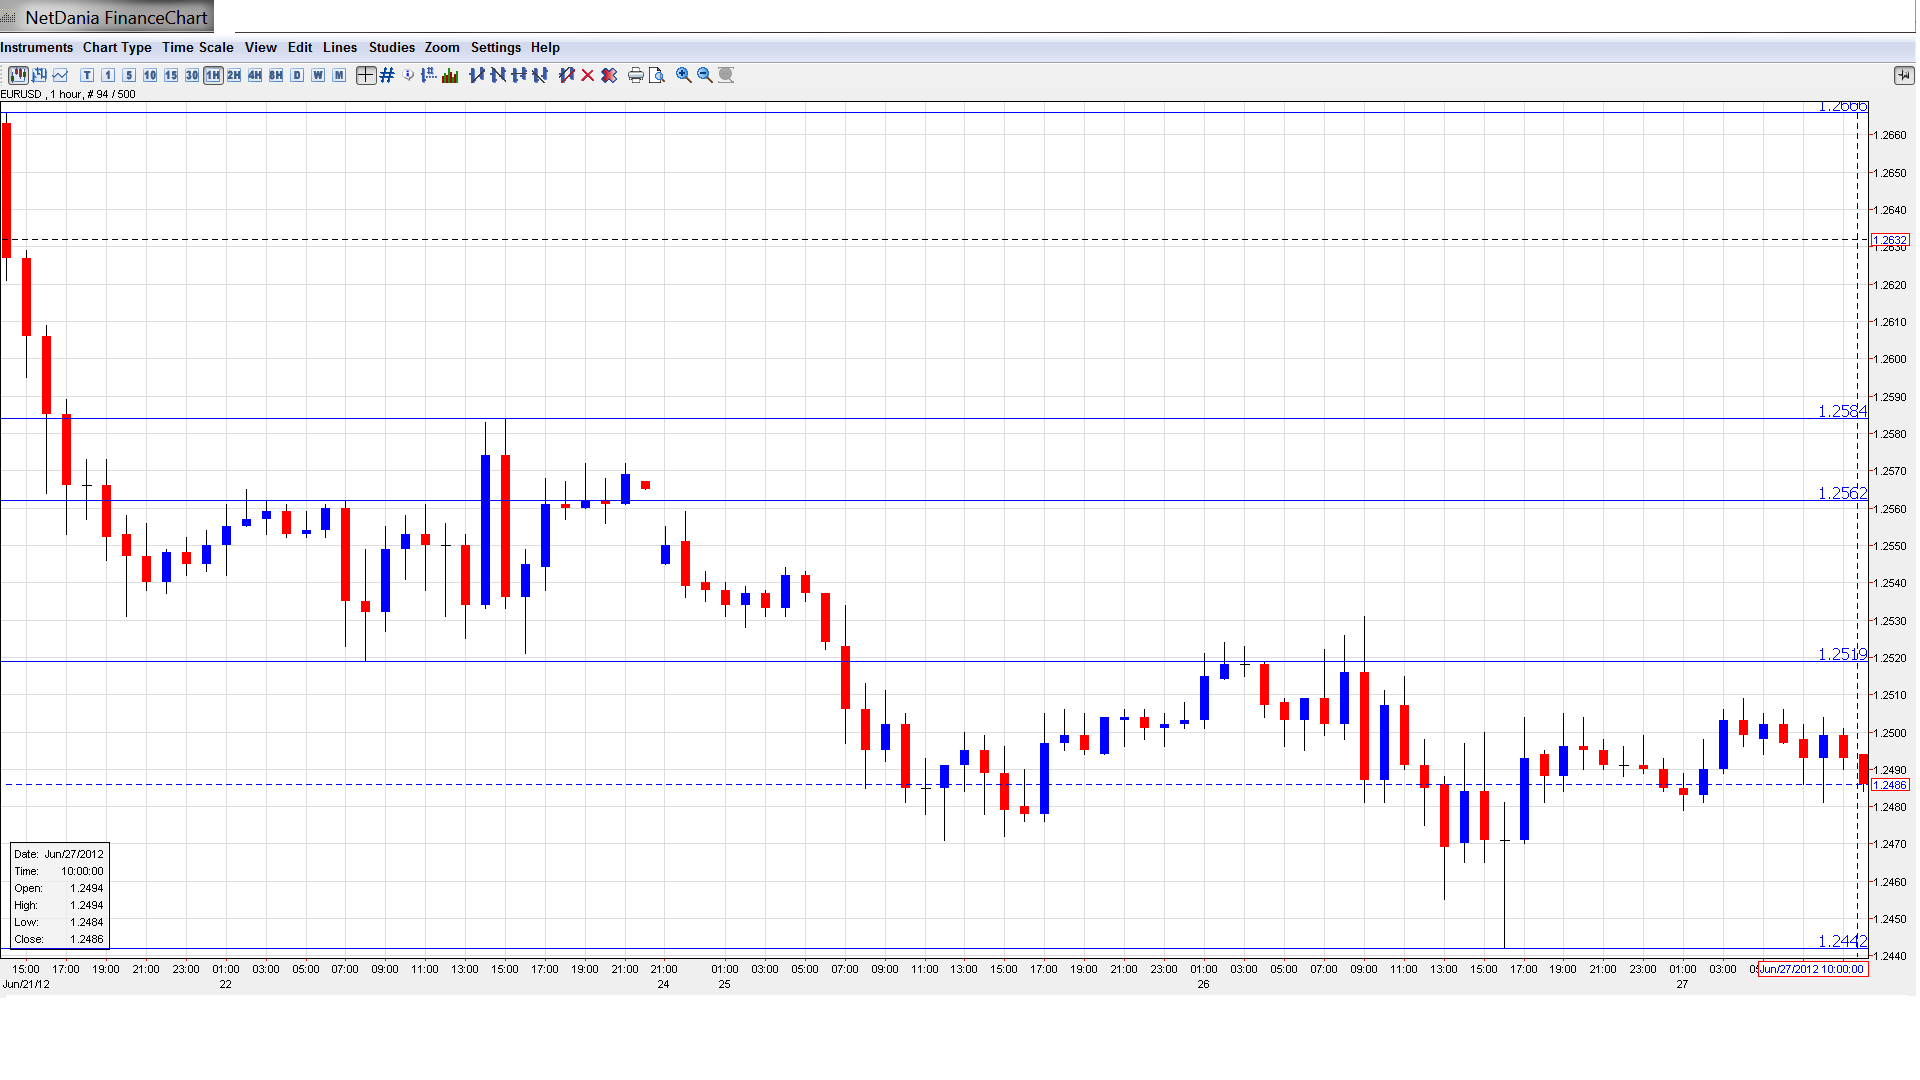Switch to tick (T) time scale

[87, 75]
